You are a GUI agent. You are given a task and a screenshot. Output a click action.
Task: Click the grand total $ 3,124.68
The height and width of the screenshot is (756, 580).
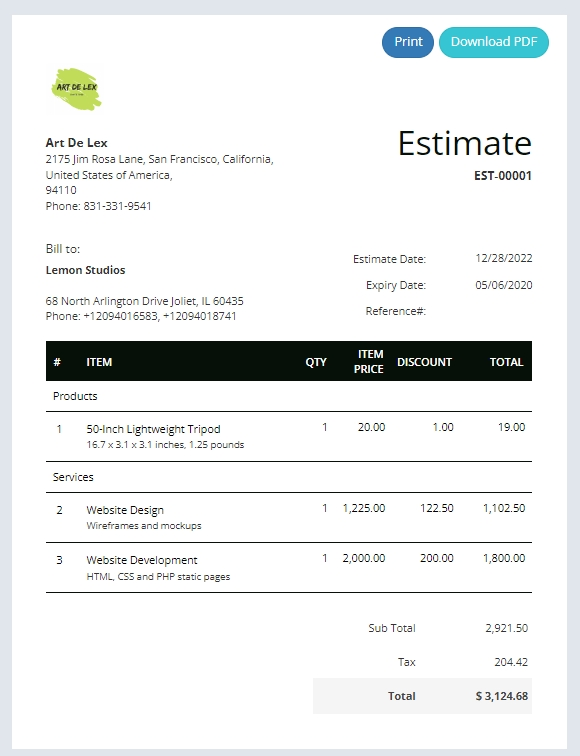(x=501, y=696)
